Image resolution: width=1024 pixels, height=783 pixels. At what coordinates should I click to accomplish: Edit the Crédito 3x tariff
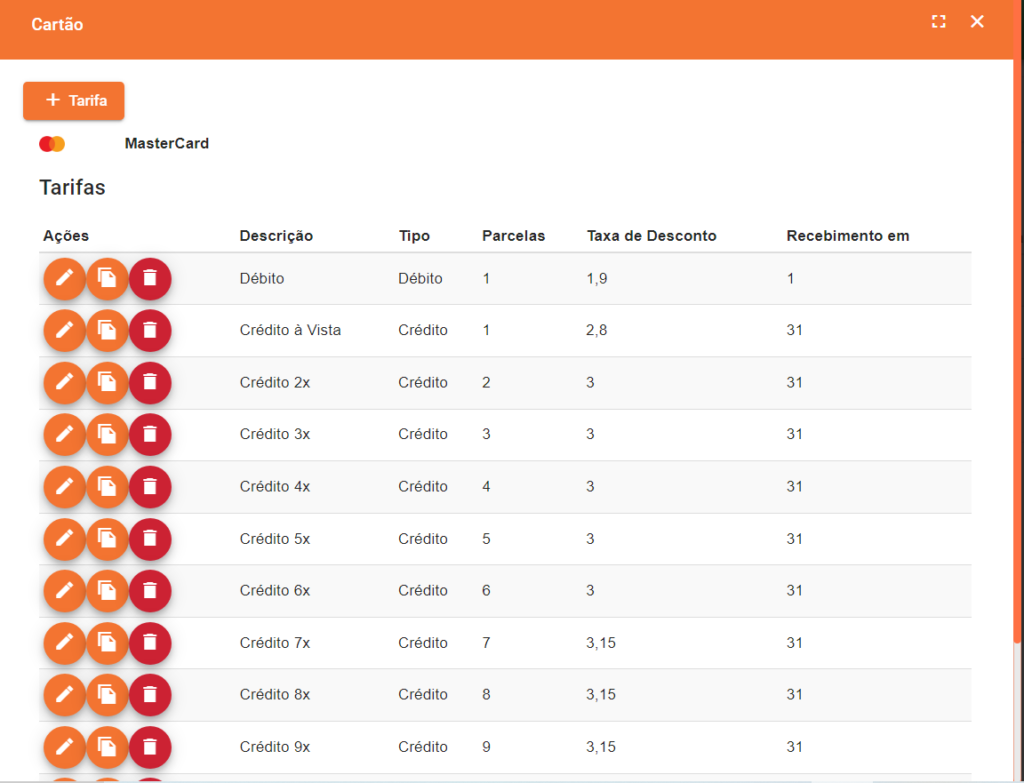pyautogui.click(x=64, y=434)
